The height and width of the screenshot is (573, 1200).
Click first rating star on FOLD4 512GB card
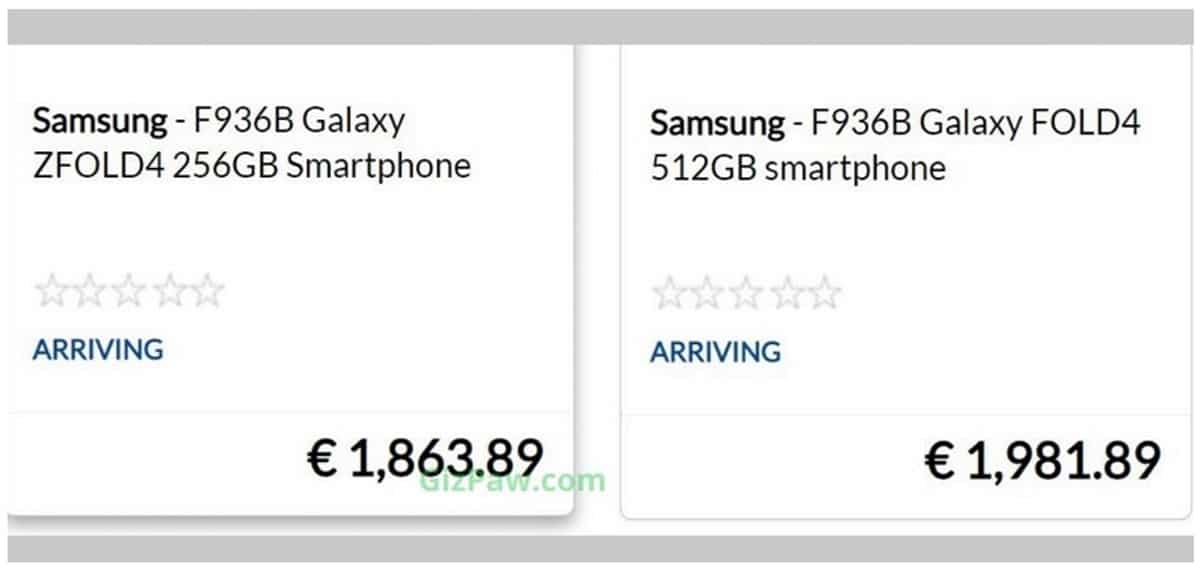(669, 294)
